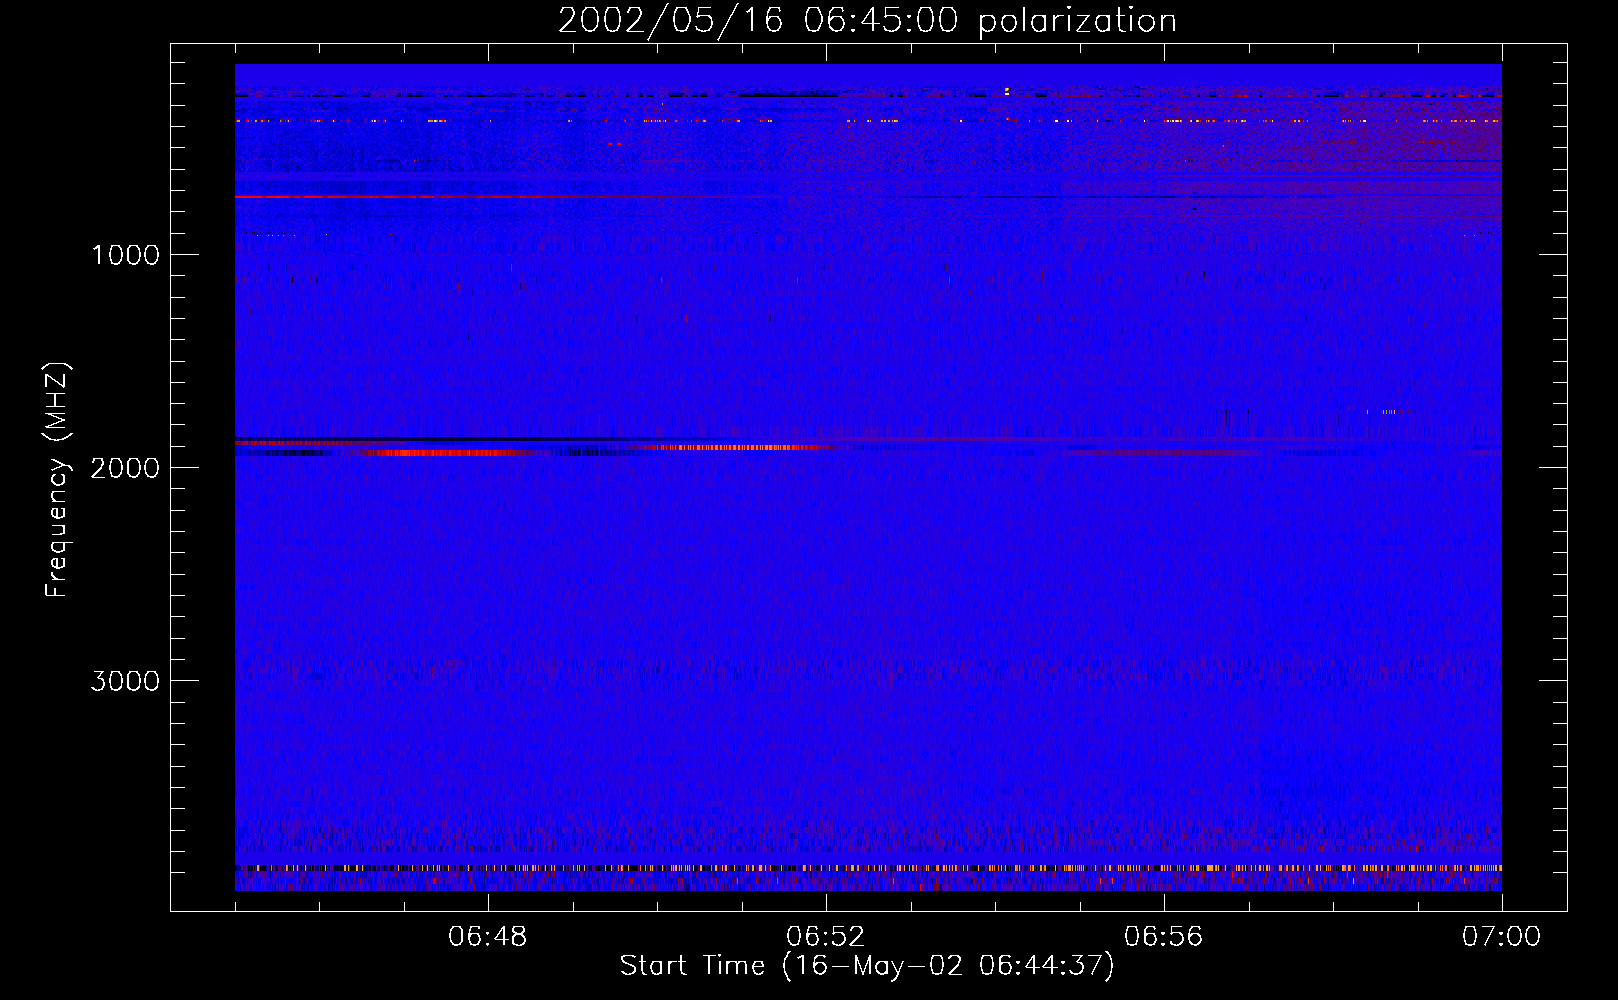Click the orange-yellow dashed band at spectrogram bottom

(868, 868)
